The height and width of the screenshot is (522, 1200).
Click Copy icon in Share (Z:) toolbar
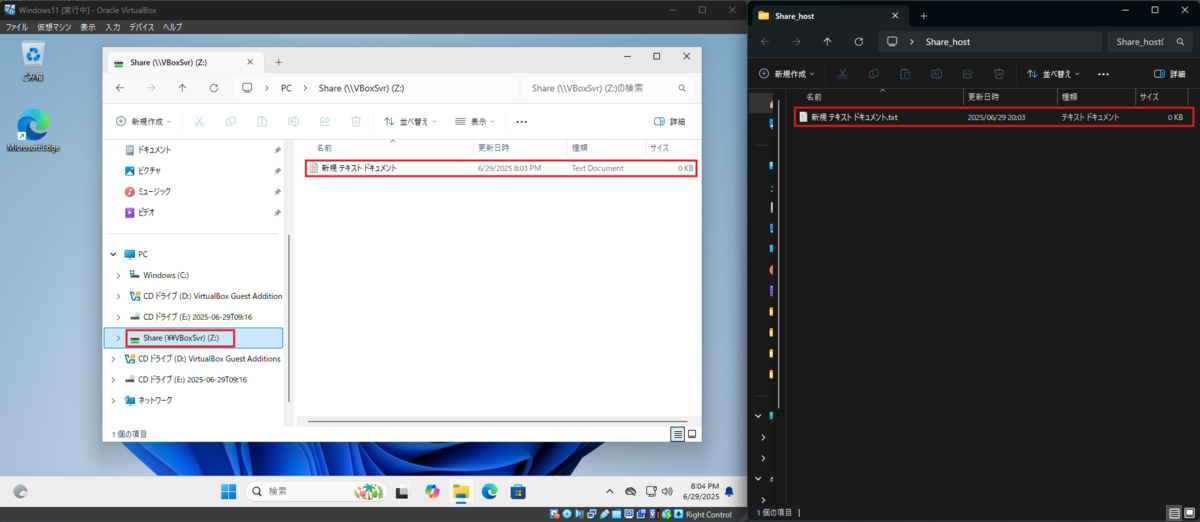click(231, 121)
